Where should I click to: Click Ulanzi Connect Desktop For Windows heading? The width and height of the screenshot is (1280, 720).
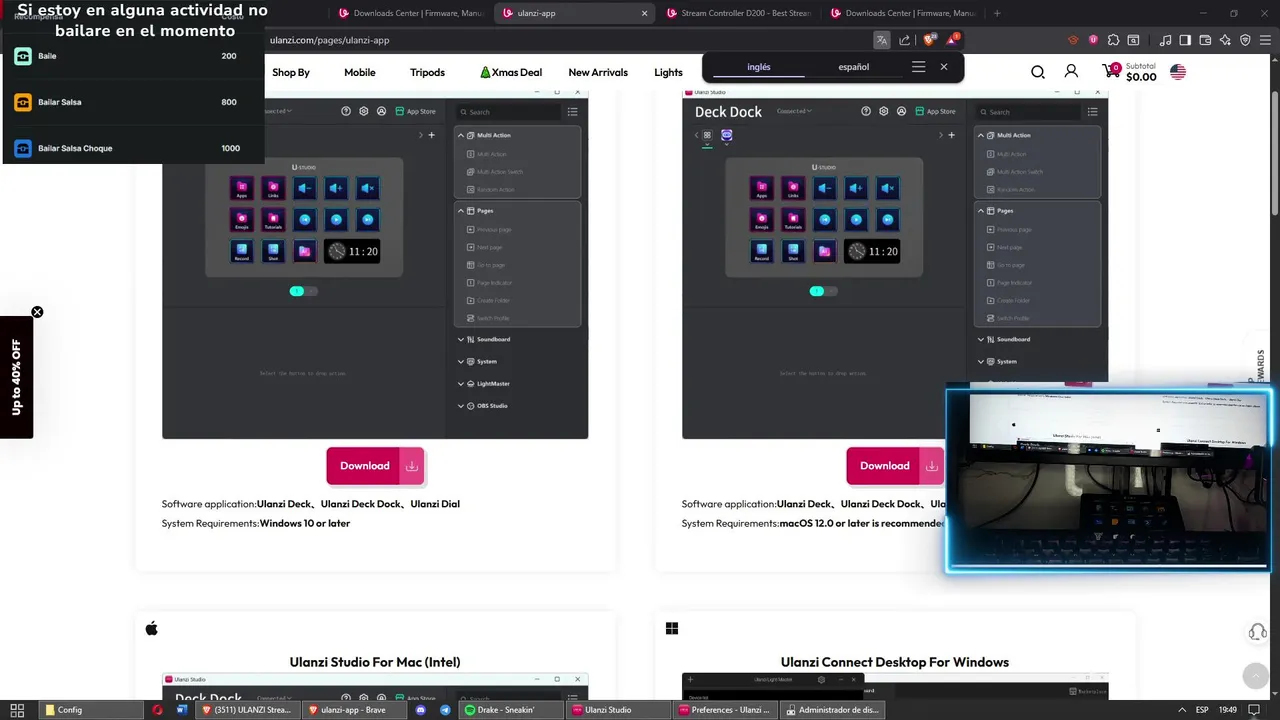point(895,662)
